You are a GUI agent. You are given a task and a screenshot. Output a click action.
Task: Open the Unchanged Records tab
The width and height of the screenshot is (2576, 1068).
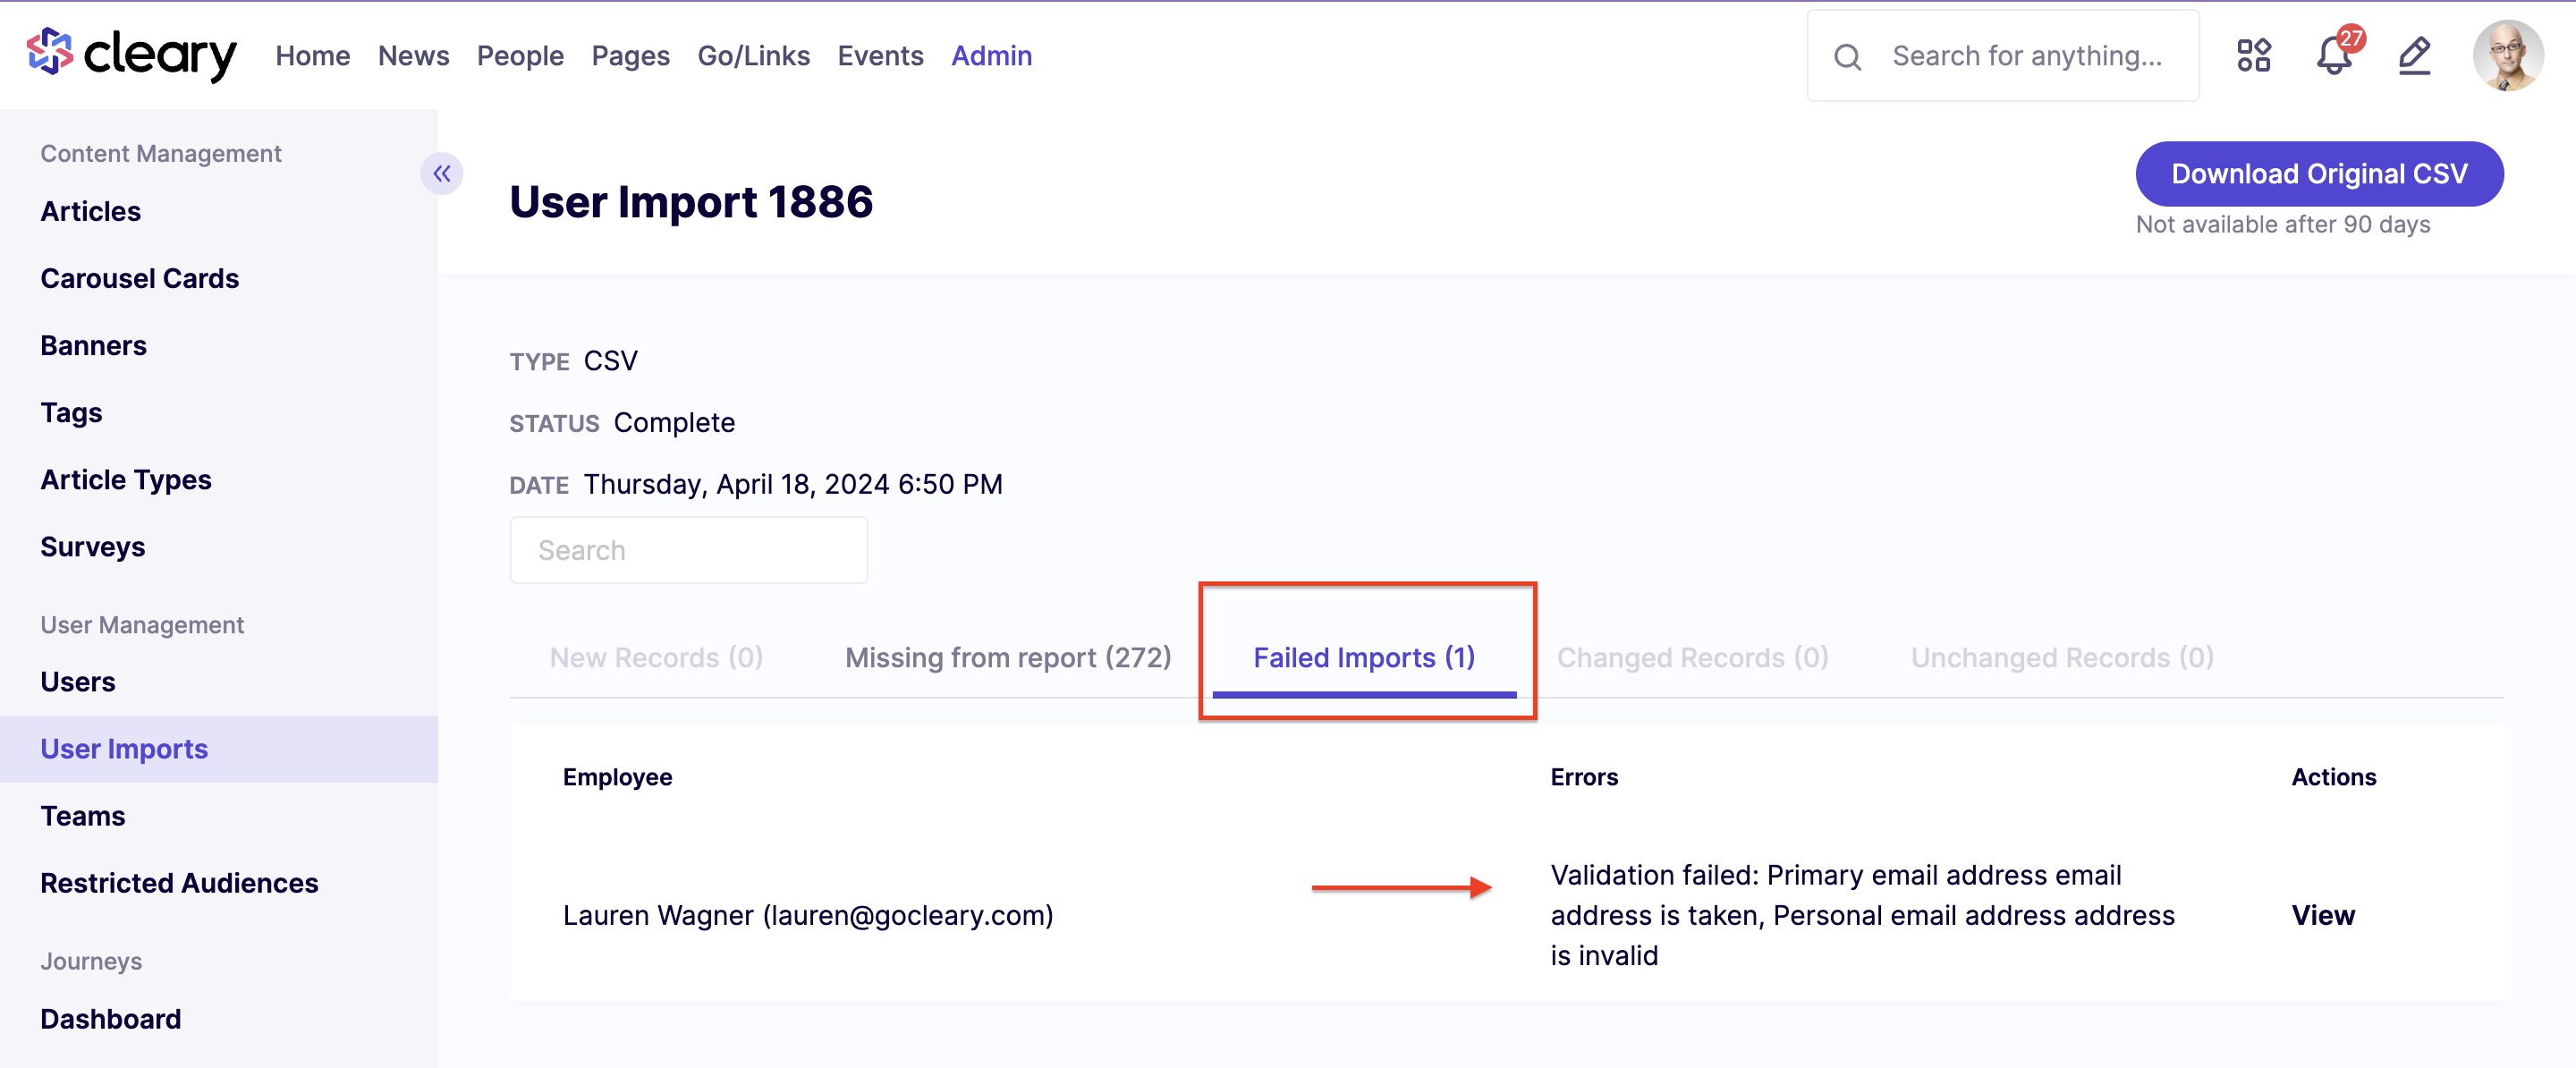click(x=2062, y=657)
